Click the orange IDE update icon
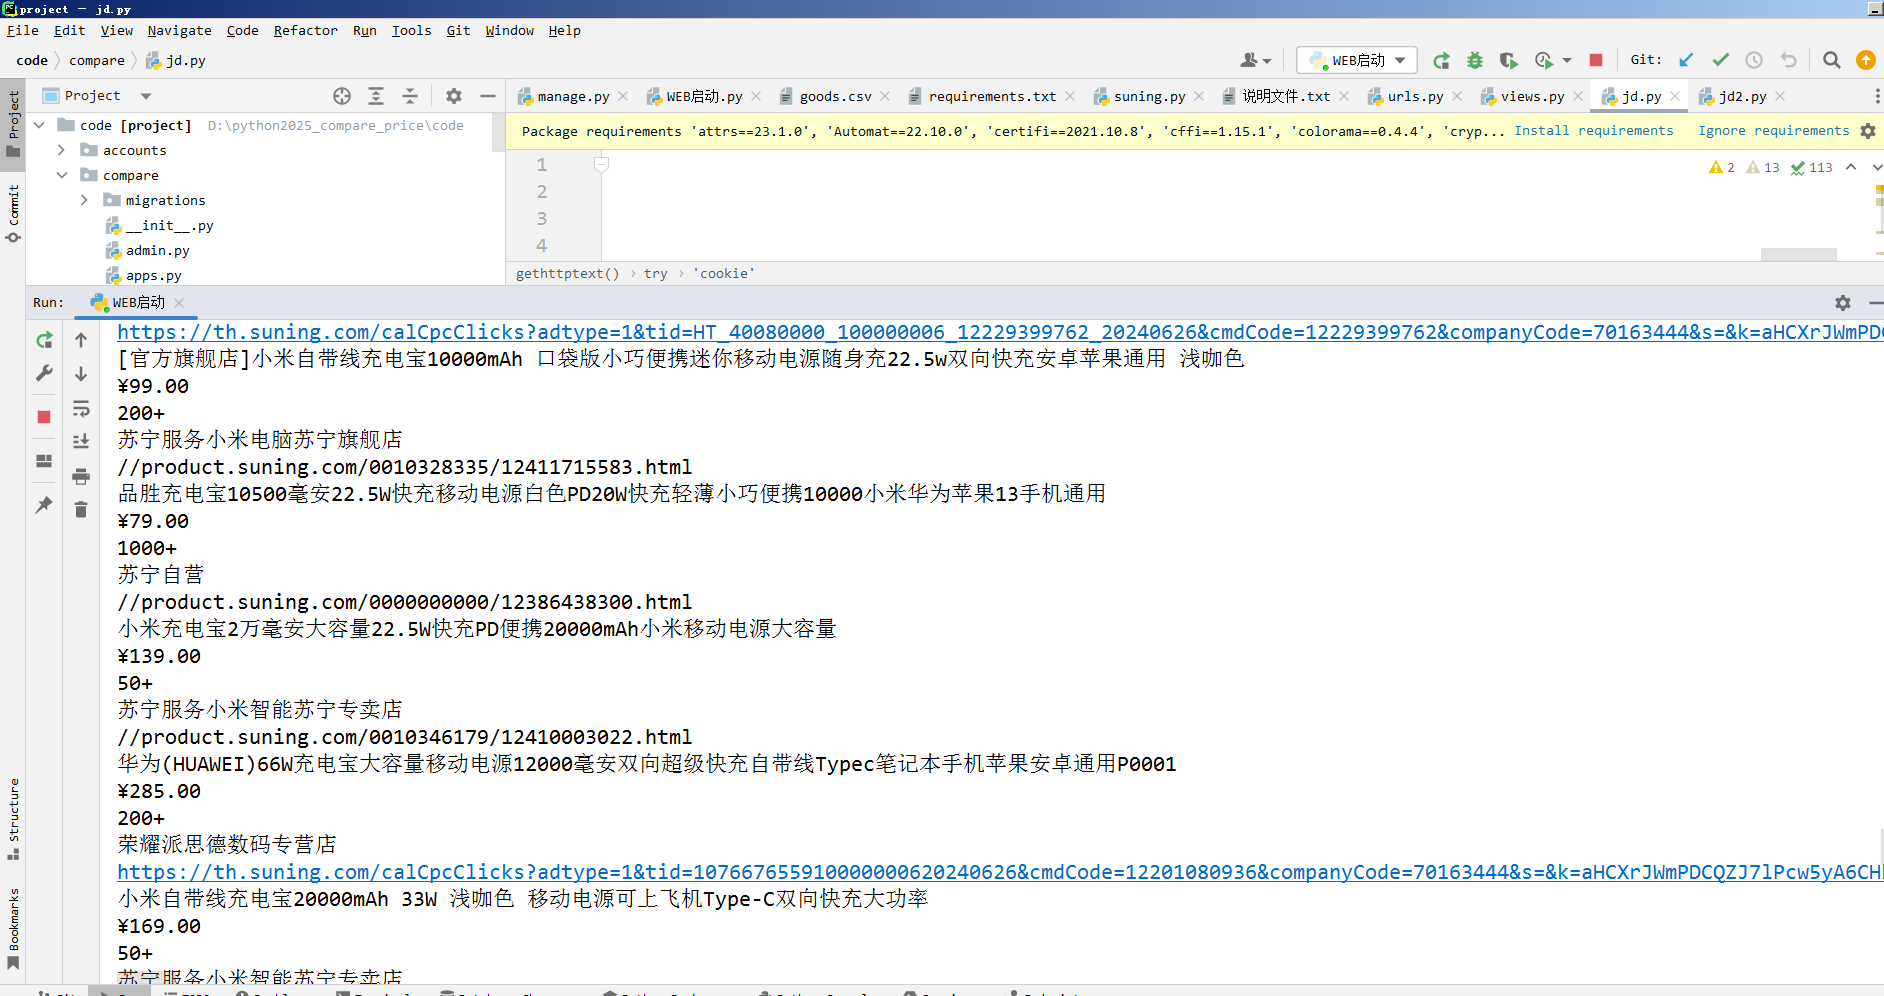Screen dimensions: 1884x996 point(1866,60)
